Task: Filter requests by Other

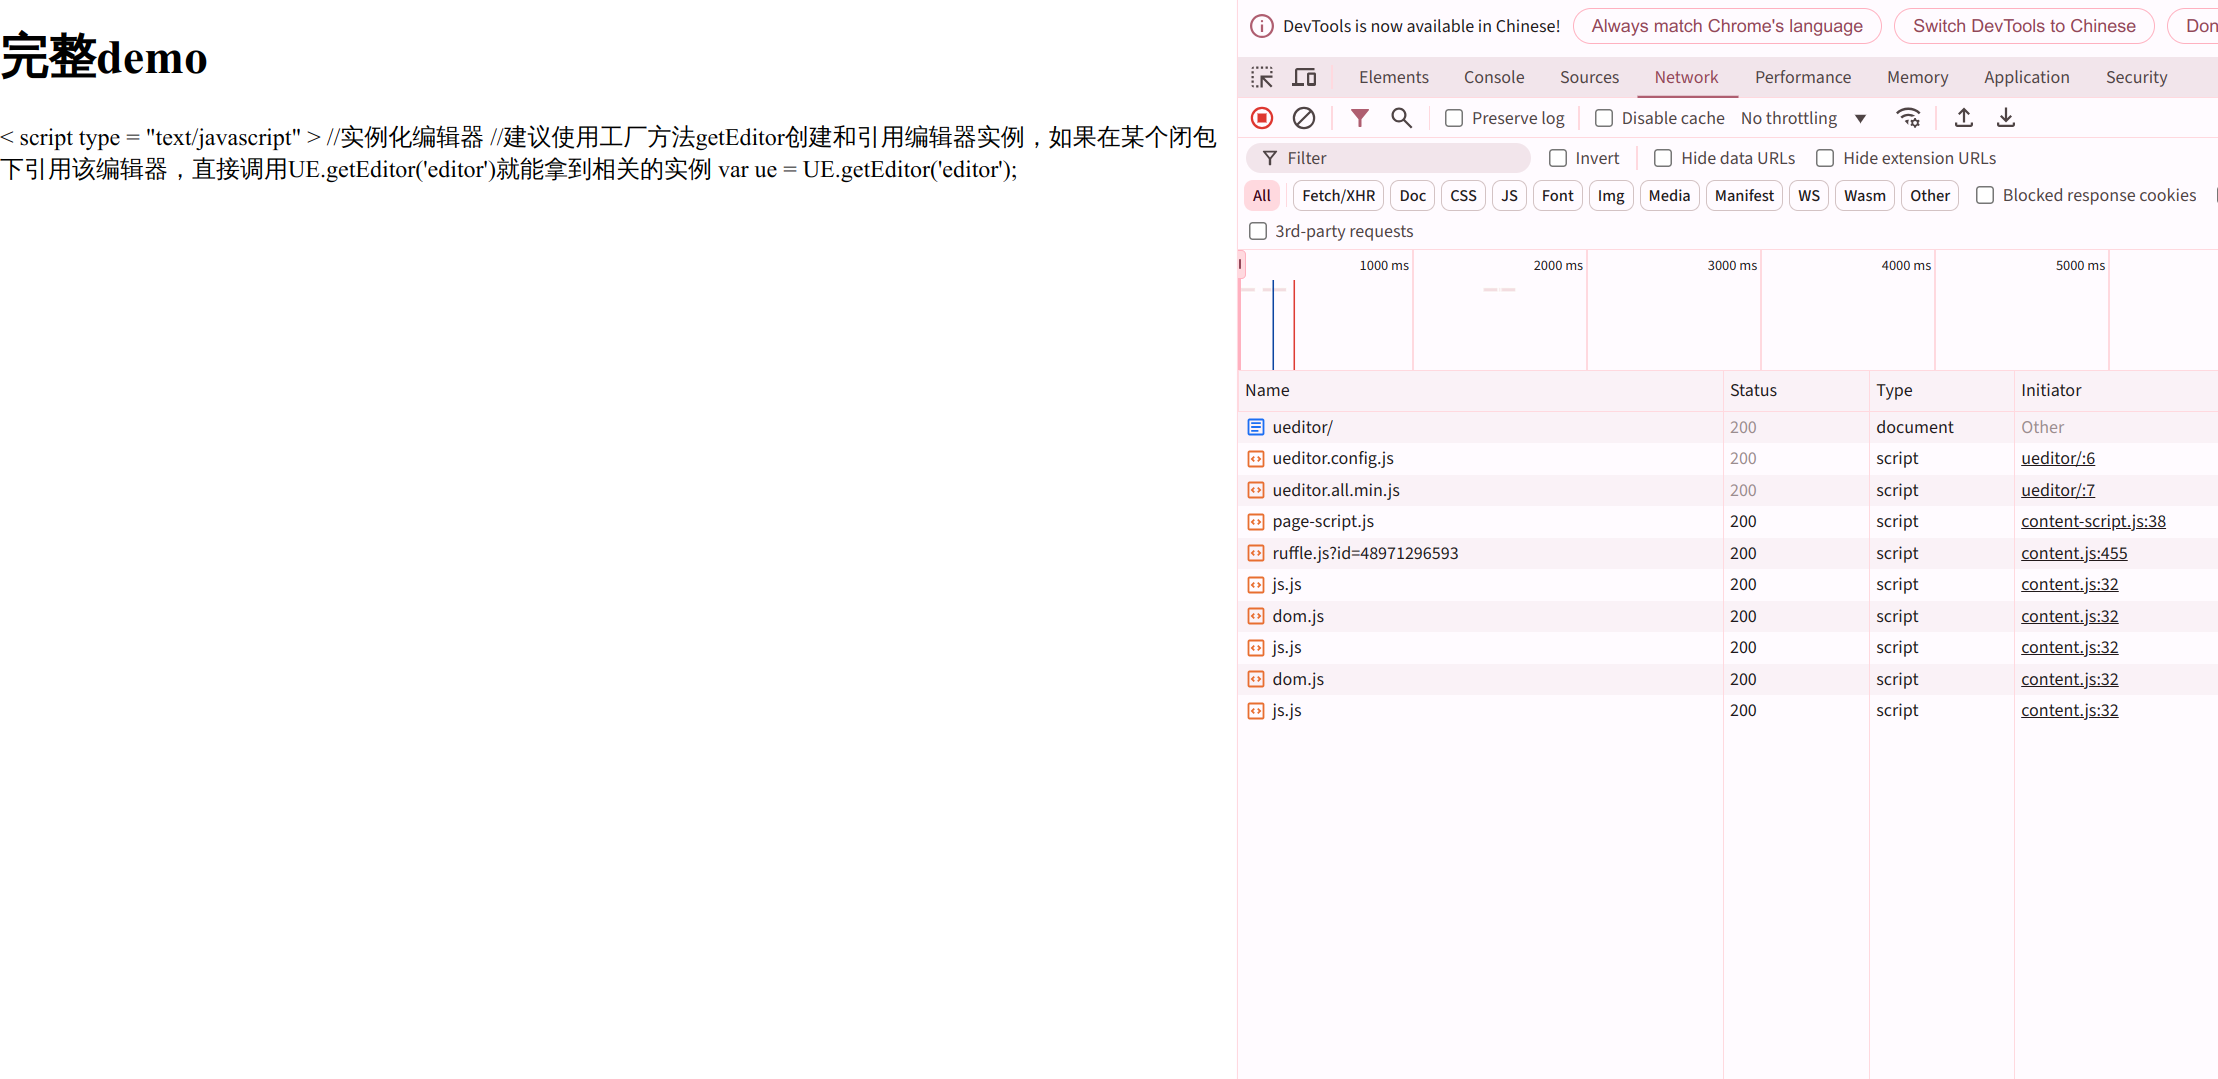Action: (1929, 195)
